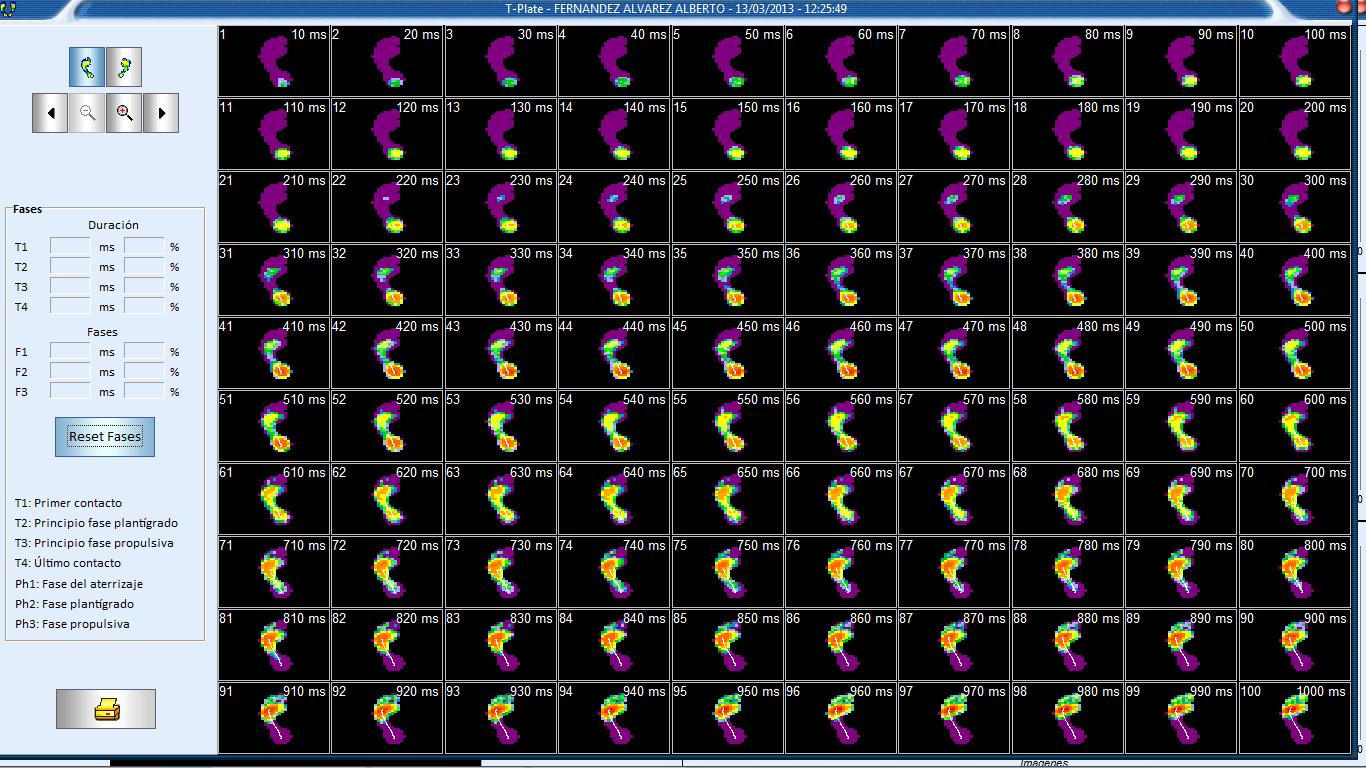Select frame 62 at 620 ms

pyautogui.click(x=387, y=499)
